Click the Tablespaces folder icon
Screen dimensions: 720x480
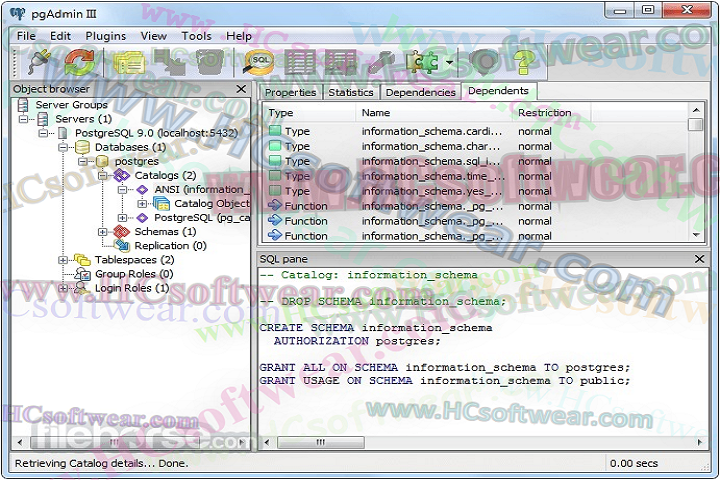coord(82,260)
